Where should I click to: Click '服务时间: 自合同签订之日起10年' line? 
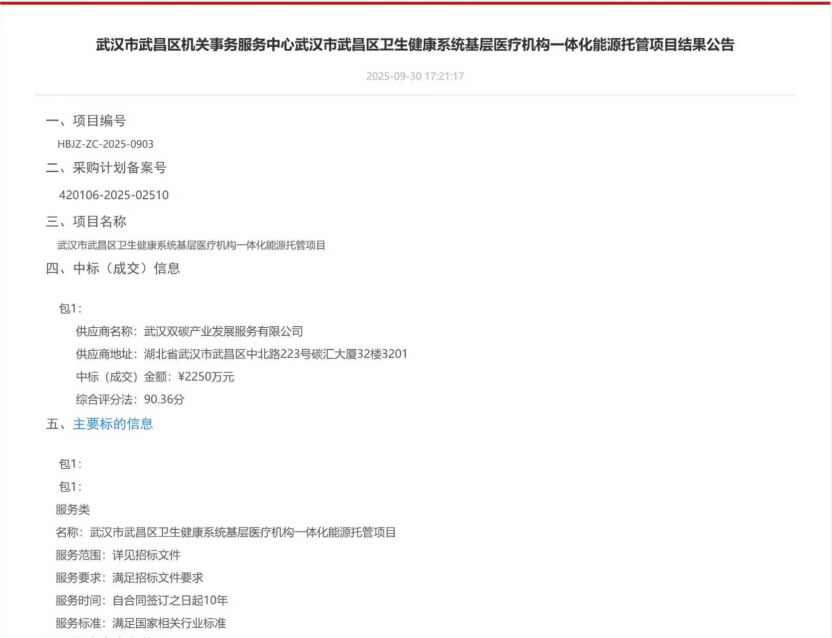[x=142, y=600]
